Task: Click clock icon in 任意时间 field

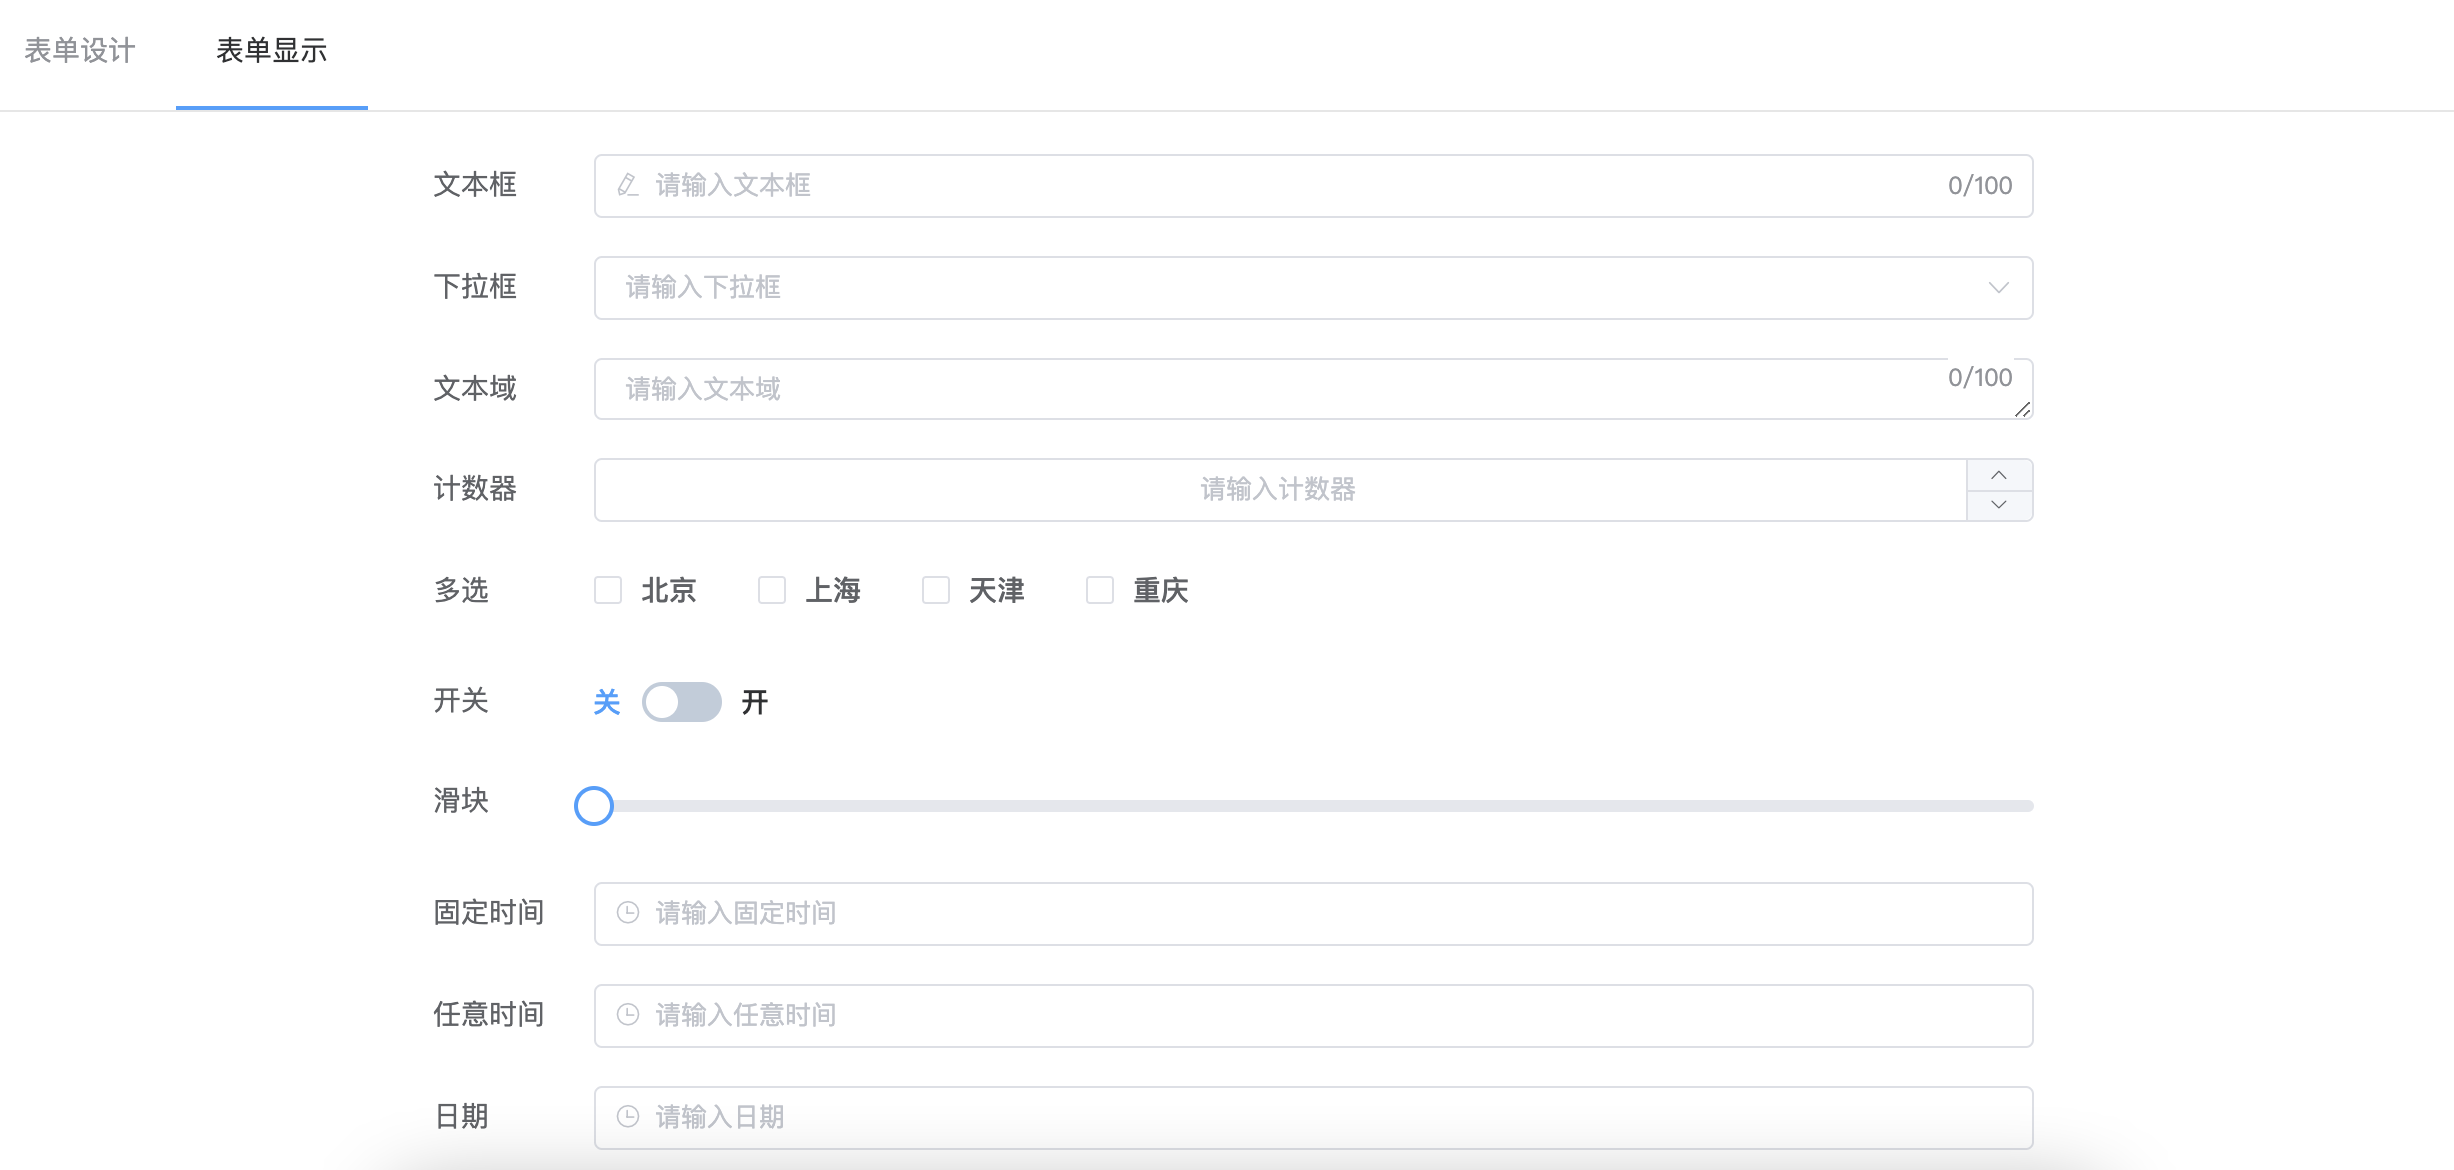Action: [627, 1015]
